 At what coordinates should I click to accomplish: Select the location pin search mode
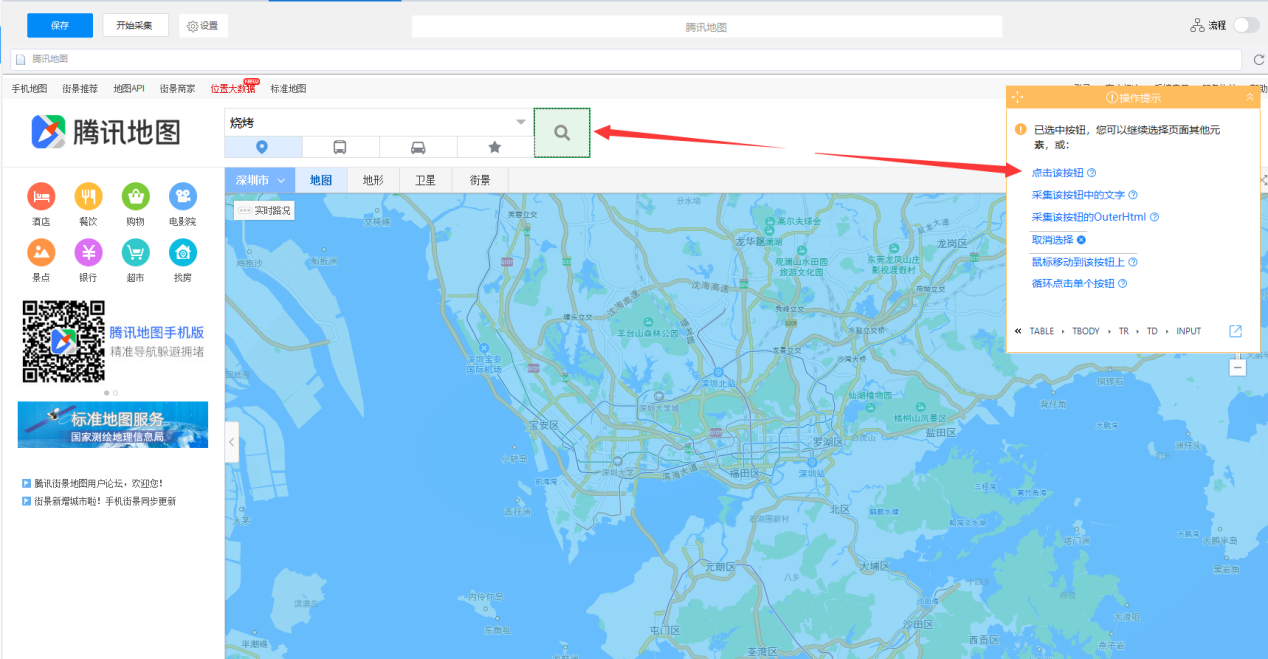tap(263, 147)
